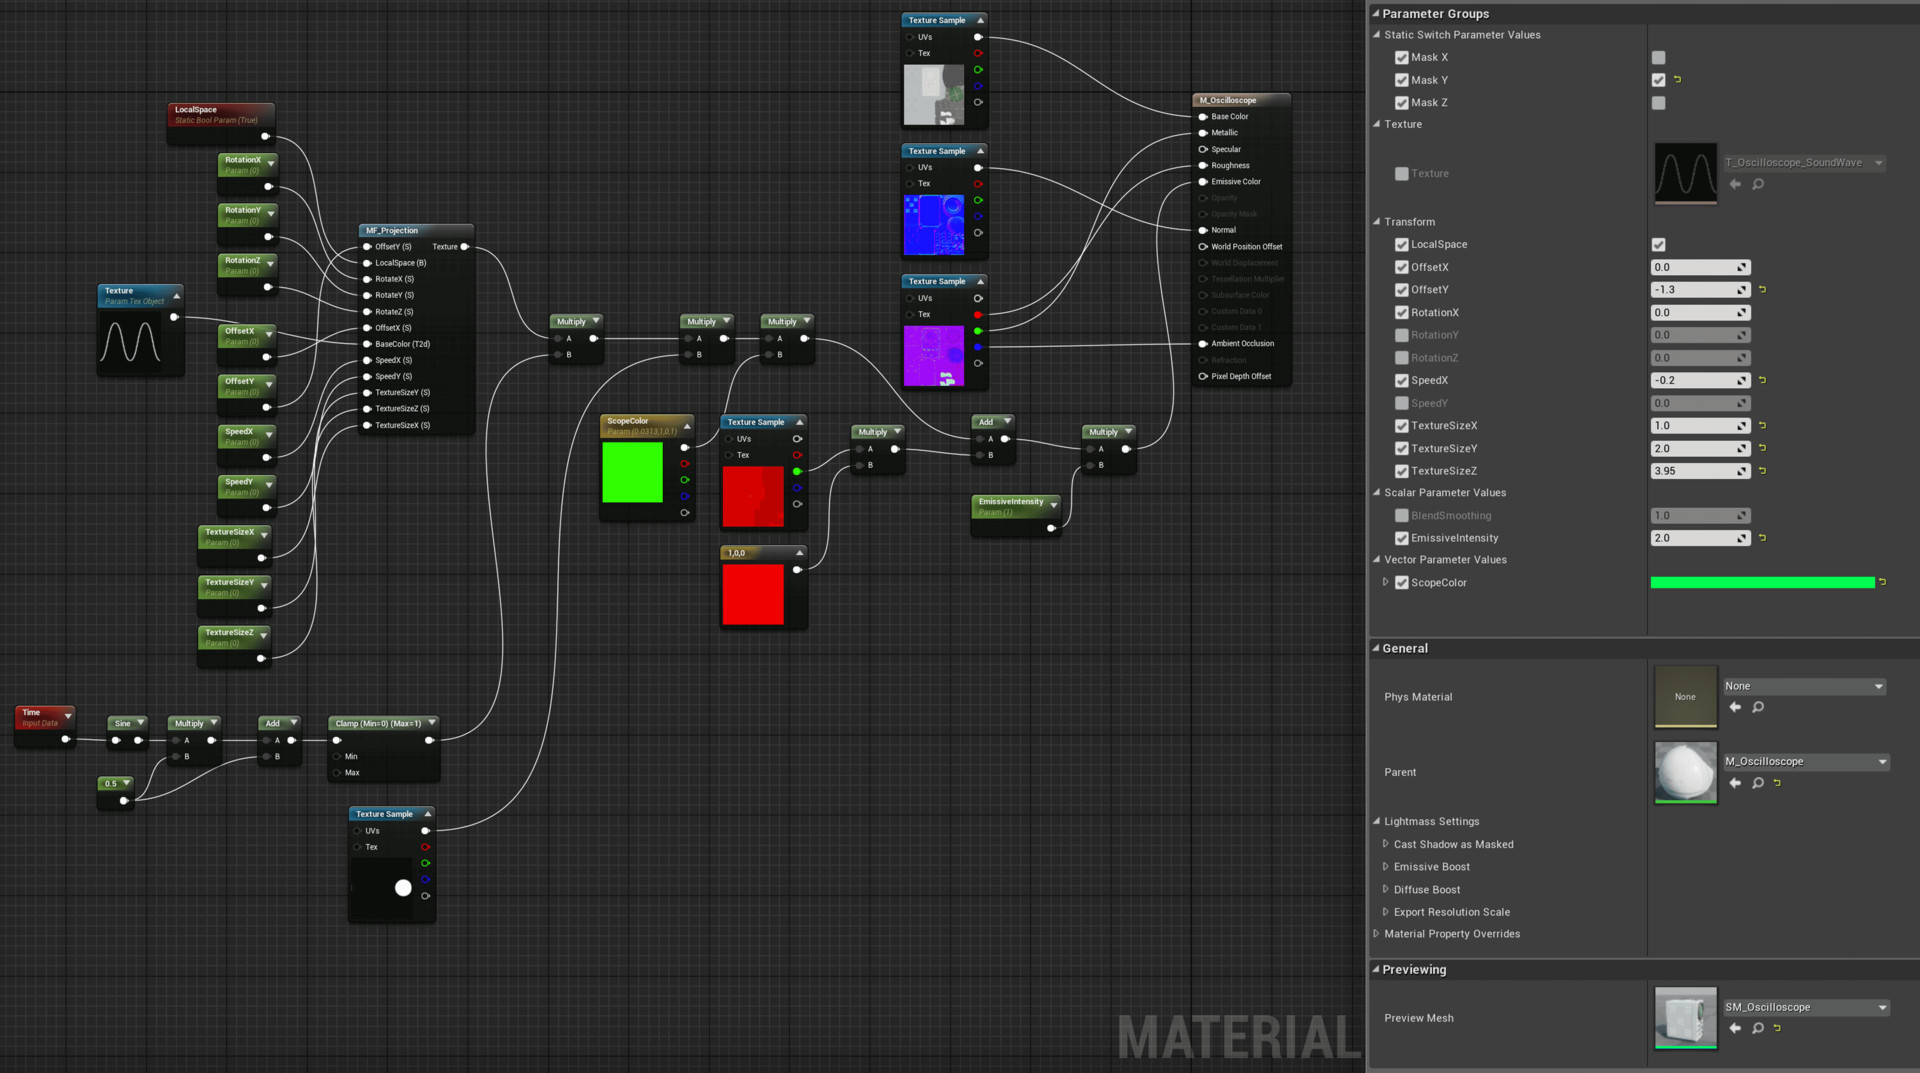Reset Mask Y to its default state
The image size is (1920, 1073).
[1678, 80]
